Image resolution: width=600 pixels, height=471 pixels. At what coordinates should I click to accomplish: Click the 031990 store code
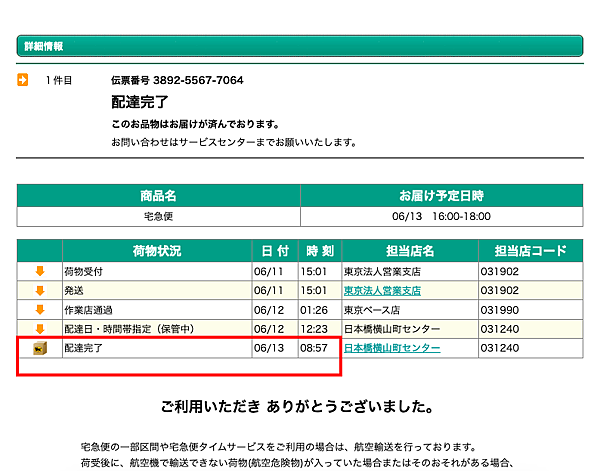499,310
